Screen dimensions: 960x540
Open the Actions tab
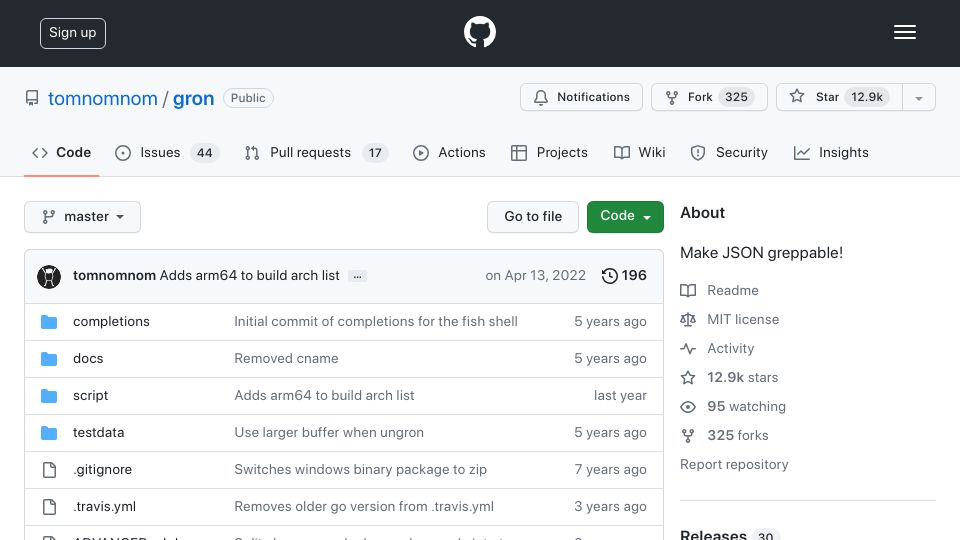point(449,152)
